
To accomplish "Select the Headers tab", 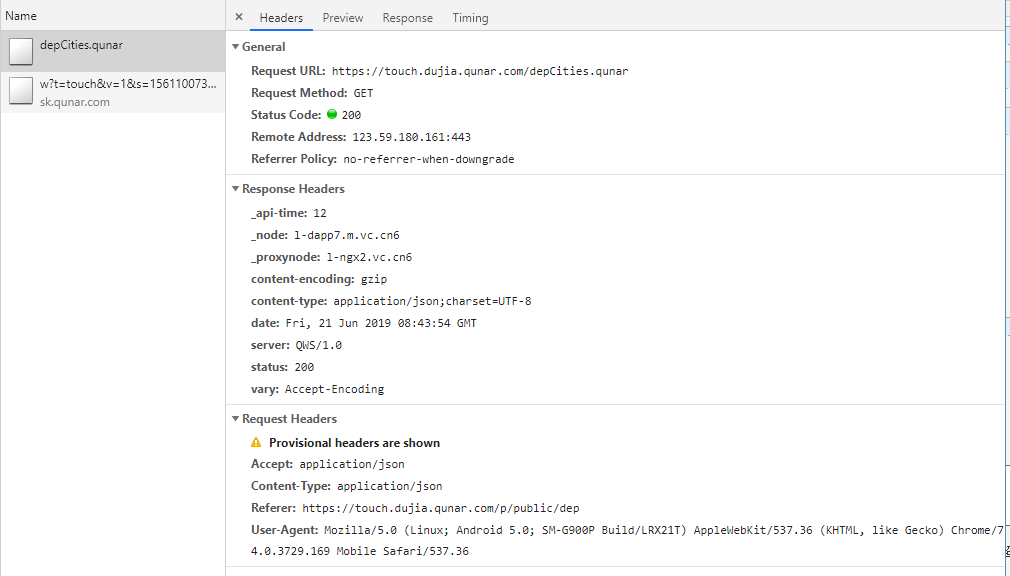I will pos(281,18).
